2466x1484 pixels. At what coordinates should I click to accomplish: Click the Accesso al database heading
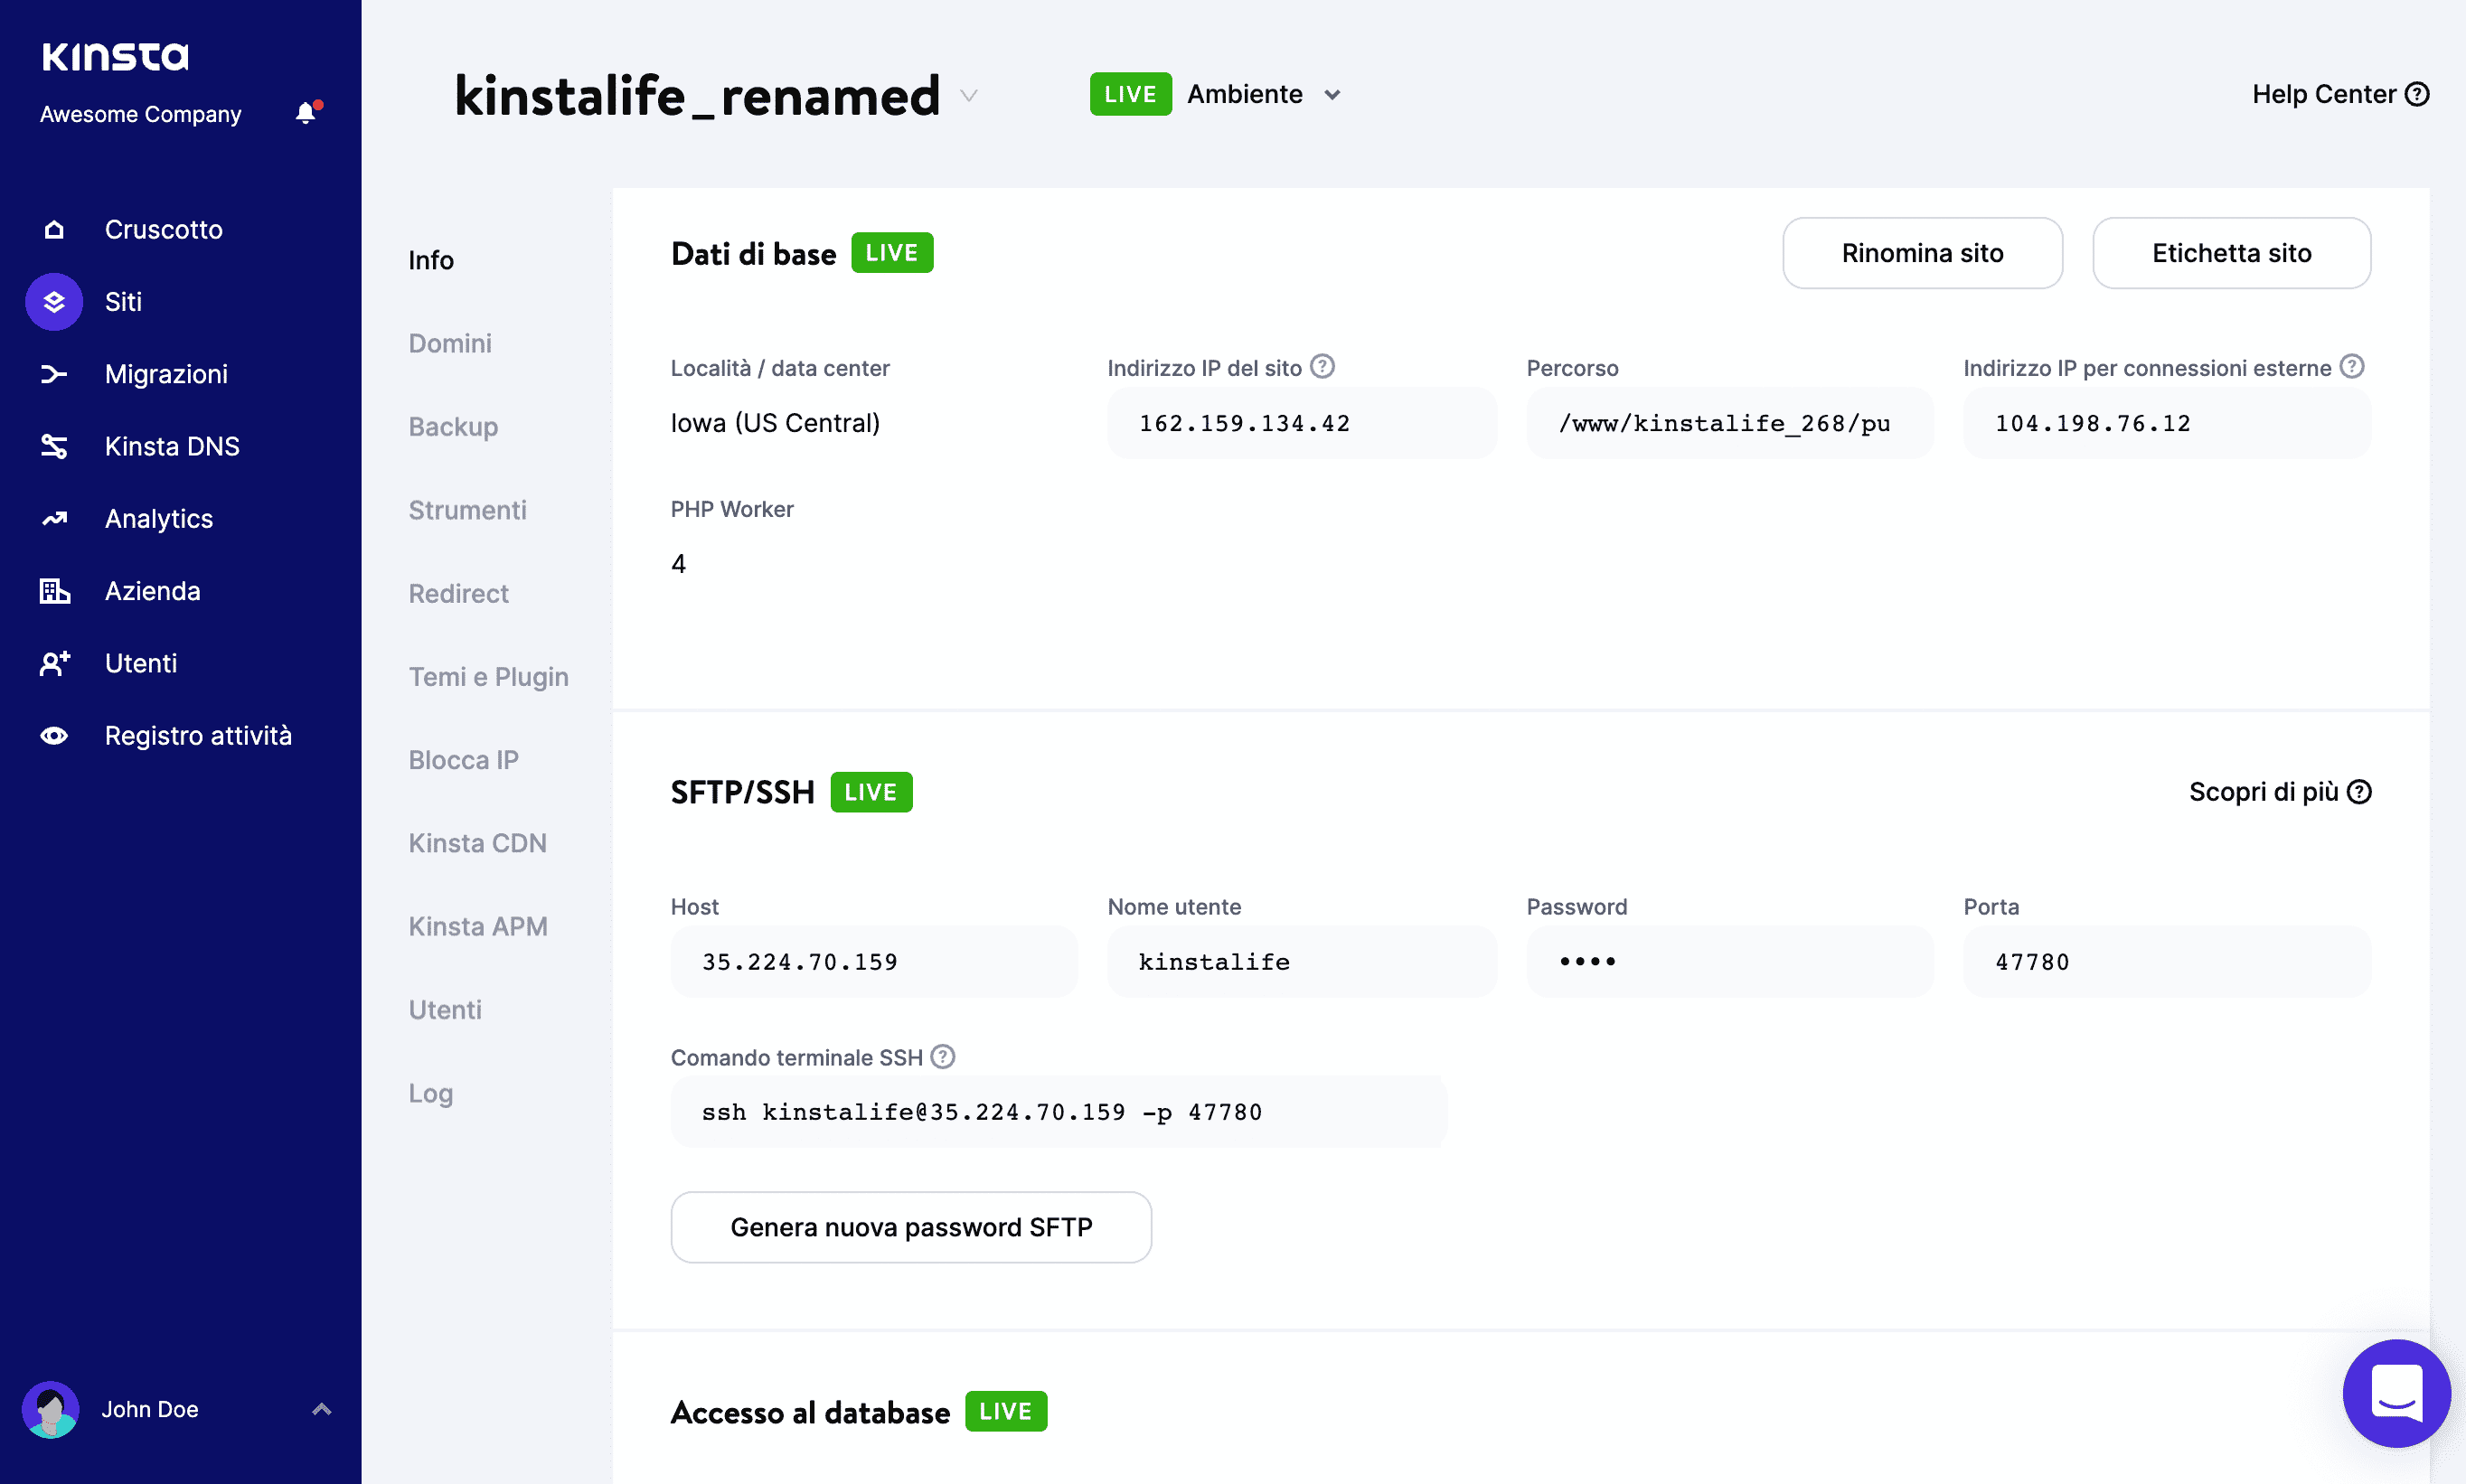coord(810,1412)
